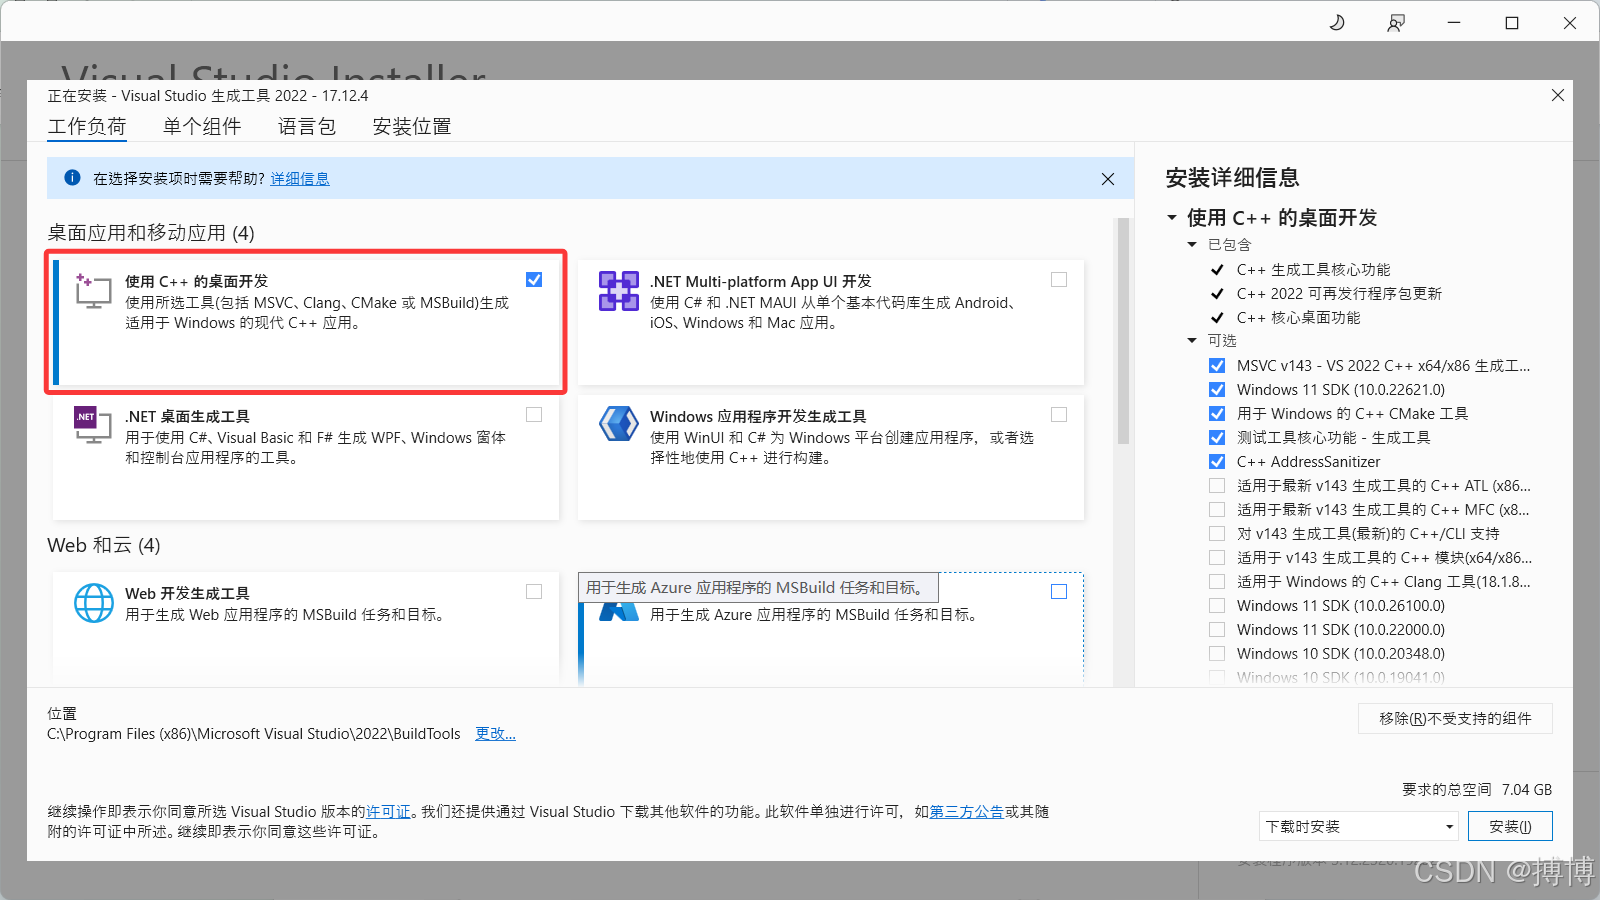Image resolution: width=1600 pixels, height=900 pixels.
Task: Click the Windows 应用程序开发生成工具 icon
Action: tap(619, 424)
